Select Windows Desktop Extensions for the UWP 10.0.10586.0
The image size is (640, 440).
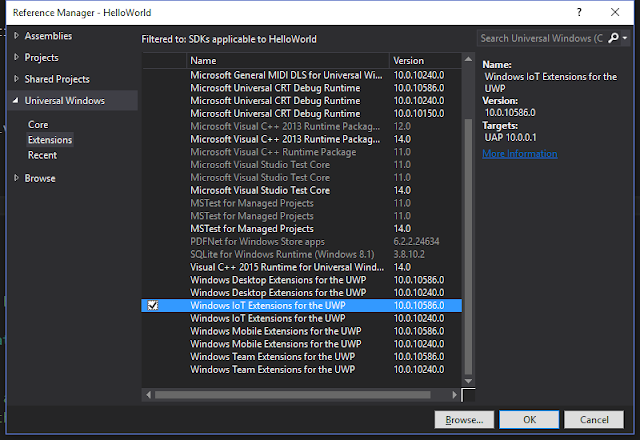pyautogui.click(x=302, y=280)
